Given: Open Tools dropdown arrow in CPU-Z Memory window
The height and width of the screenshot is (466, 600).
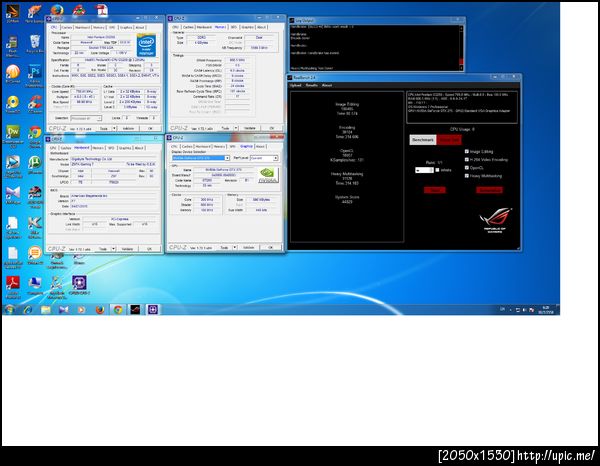Looking at the screenshot, I should pyautogui.click(x=236, y=128).
